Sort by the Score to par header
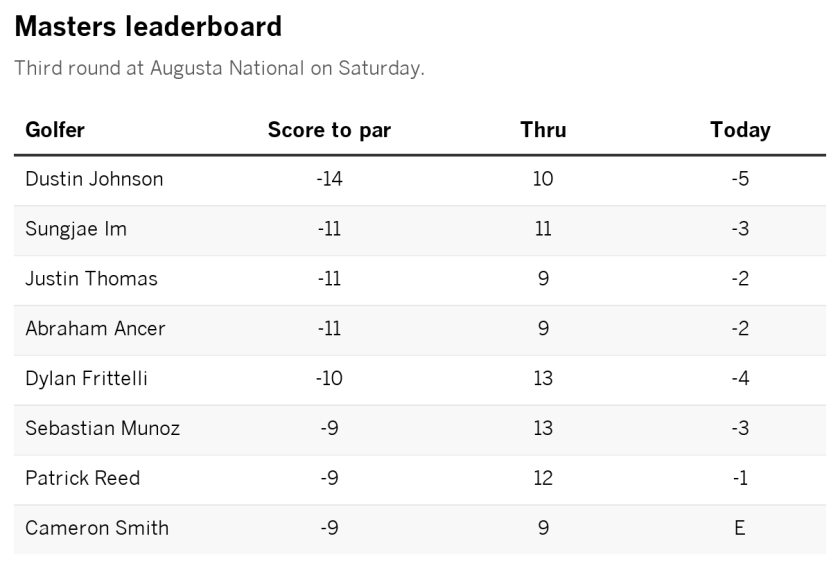 [x=329, y=130]
